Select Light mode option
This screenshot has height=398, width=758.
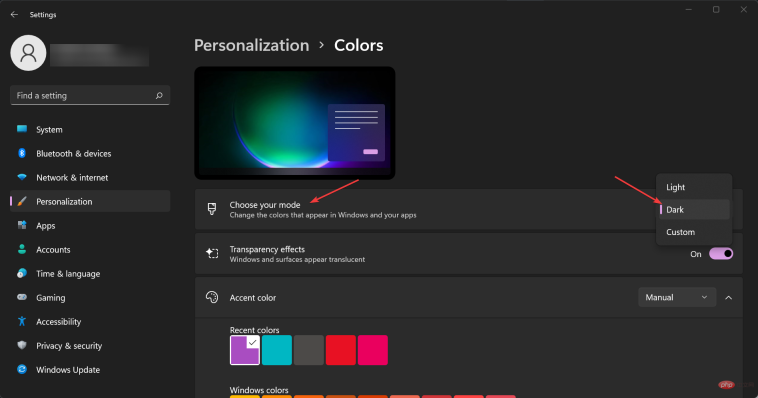click(694, 187)
